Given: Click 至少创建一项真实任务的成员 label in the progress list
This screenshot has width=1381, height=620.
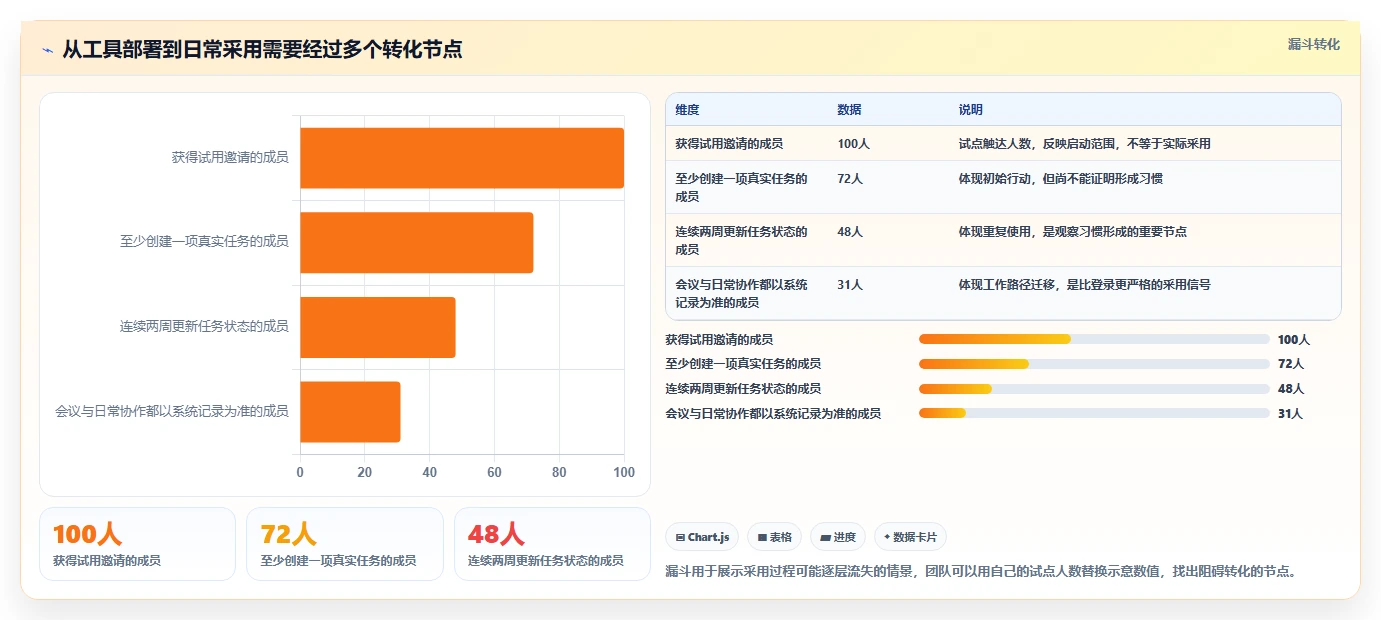Looking at the screenshot, I should [743, 364].
